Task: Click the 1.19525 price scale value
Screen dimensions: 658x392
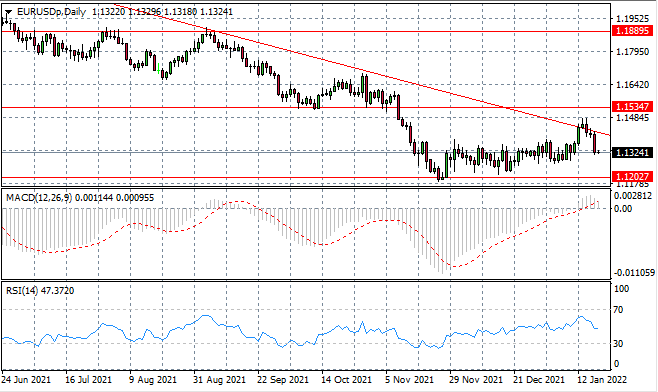Action: 632,19
